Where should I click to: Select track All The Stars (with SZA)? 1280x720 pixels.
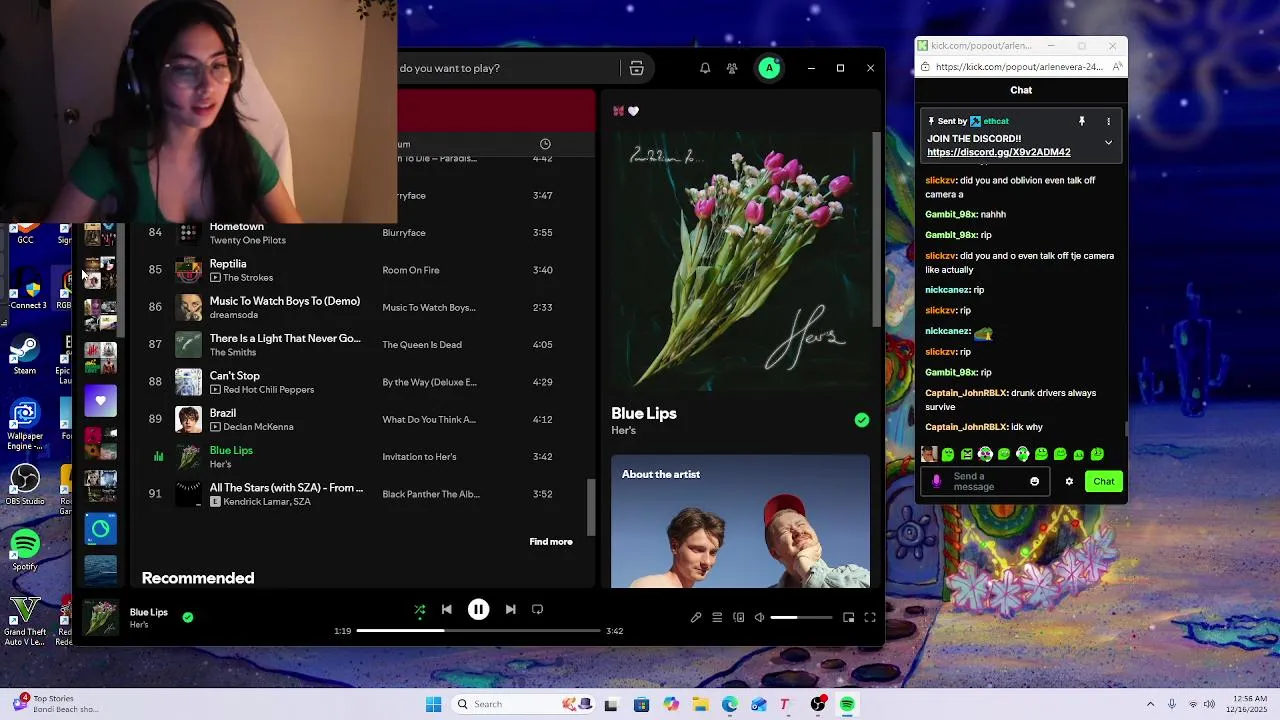[x=364, y=494]
